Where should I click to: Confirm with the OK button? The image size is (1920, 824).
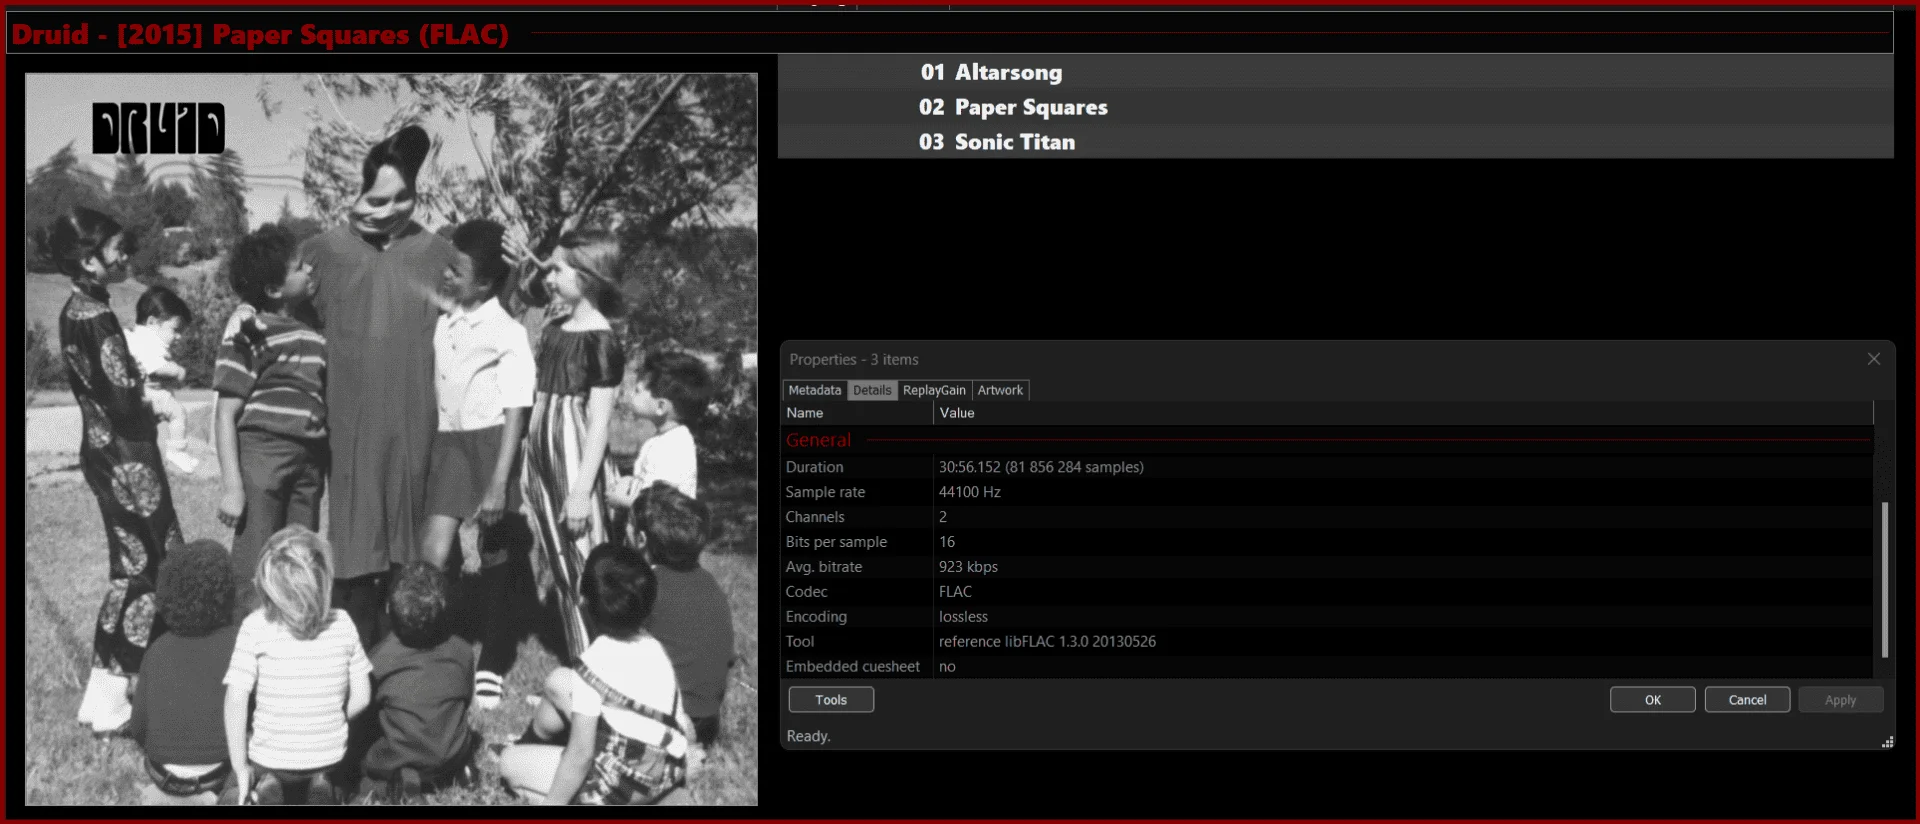coord(1653,700)
